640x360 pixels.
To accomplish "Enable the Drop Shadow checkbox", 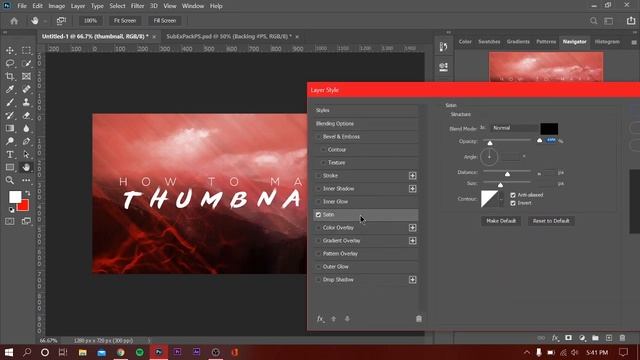I will click(x=318, y=280).
